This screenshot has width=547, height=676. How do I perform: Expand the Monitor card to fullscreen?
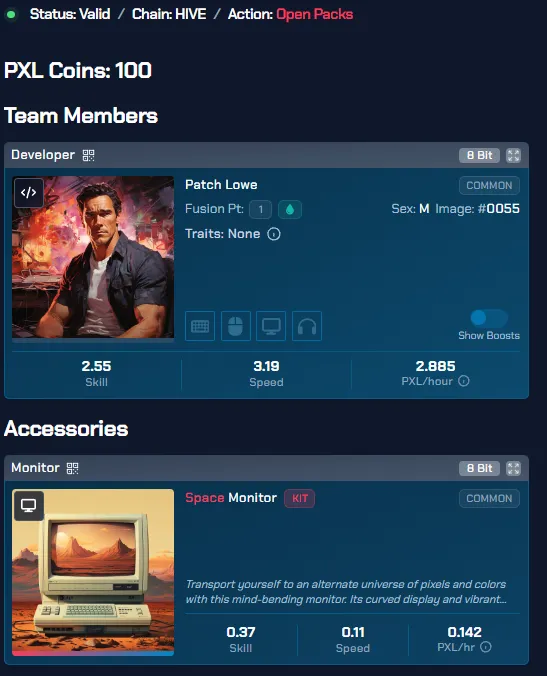click(x=513, y=469)
